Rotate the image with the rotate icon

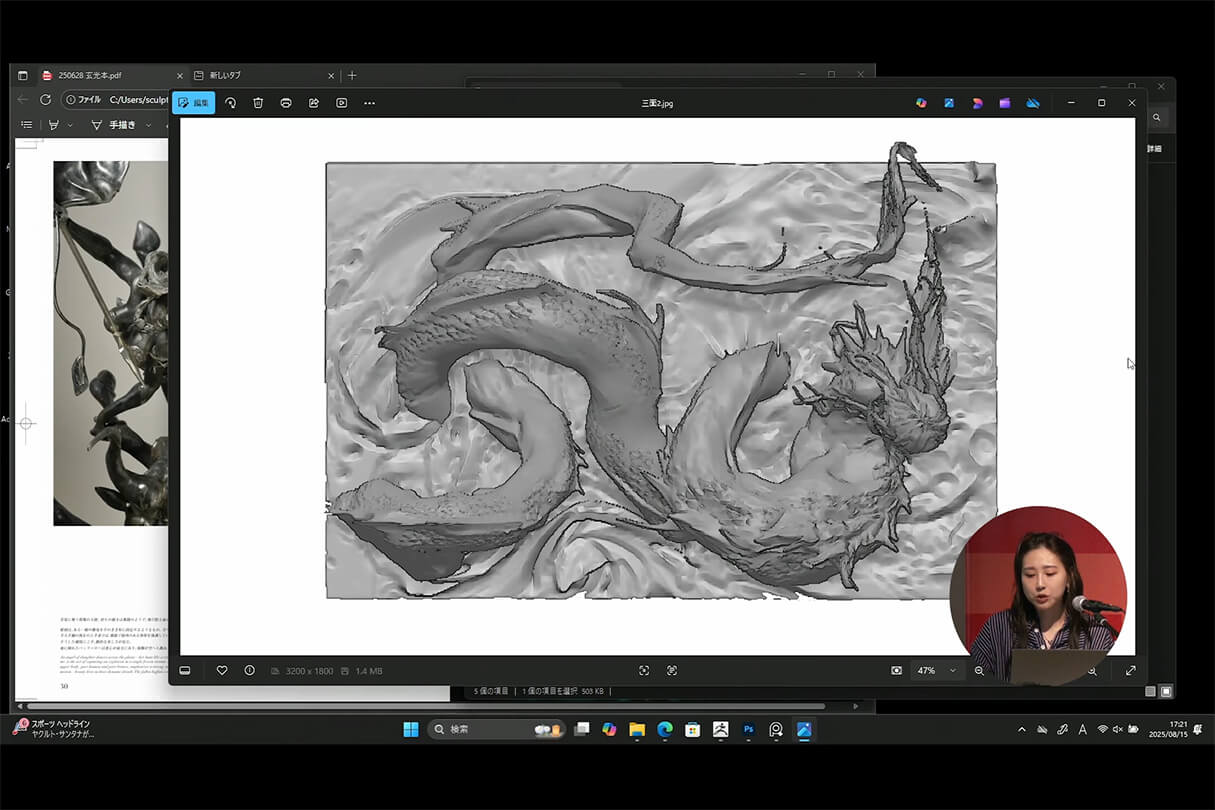(230, 103)
